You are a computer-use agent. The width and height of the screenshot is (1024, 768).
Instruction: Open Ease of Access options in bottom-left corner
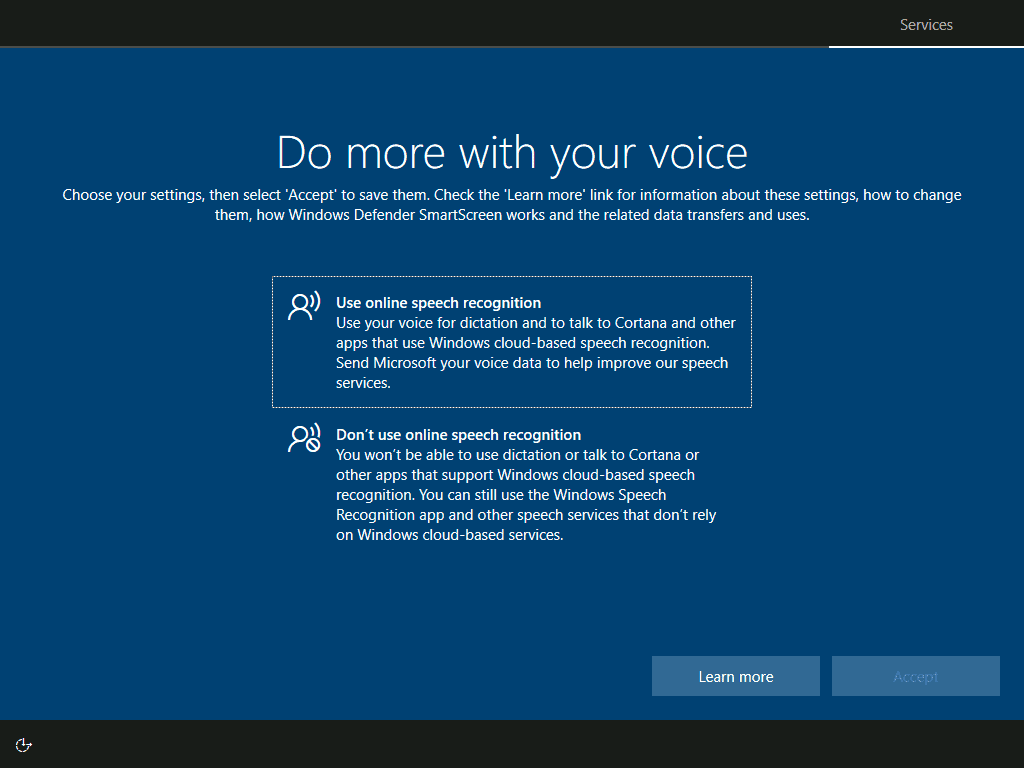tap(22, 744)
